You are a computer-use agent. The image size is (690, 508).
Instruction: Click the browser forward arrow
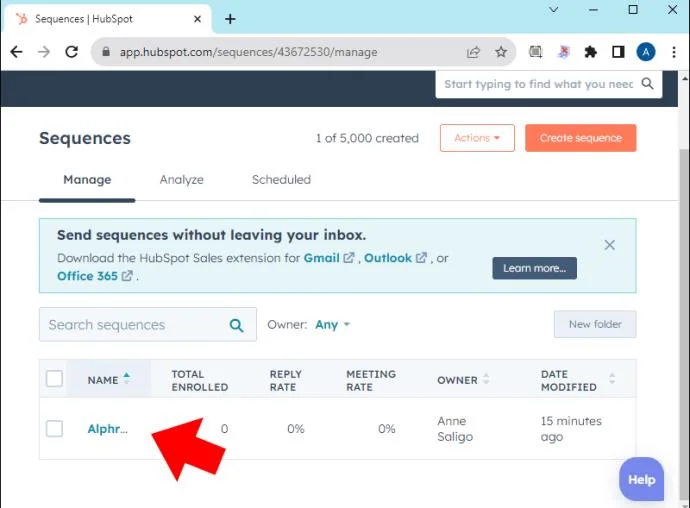click(x=44, y=52)
